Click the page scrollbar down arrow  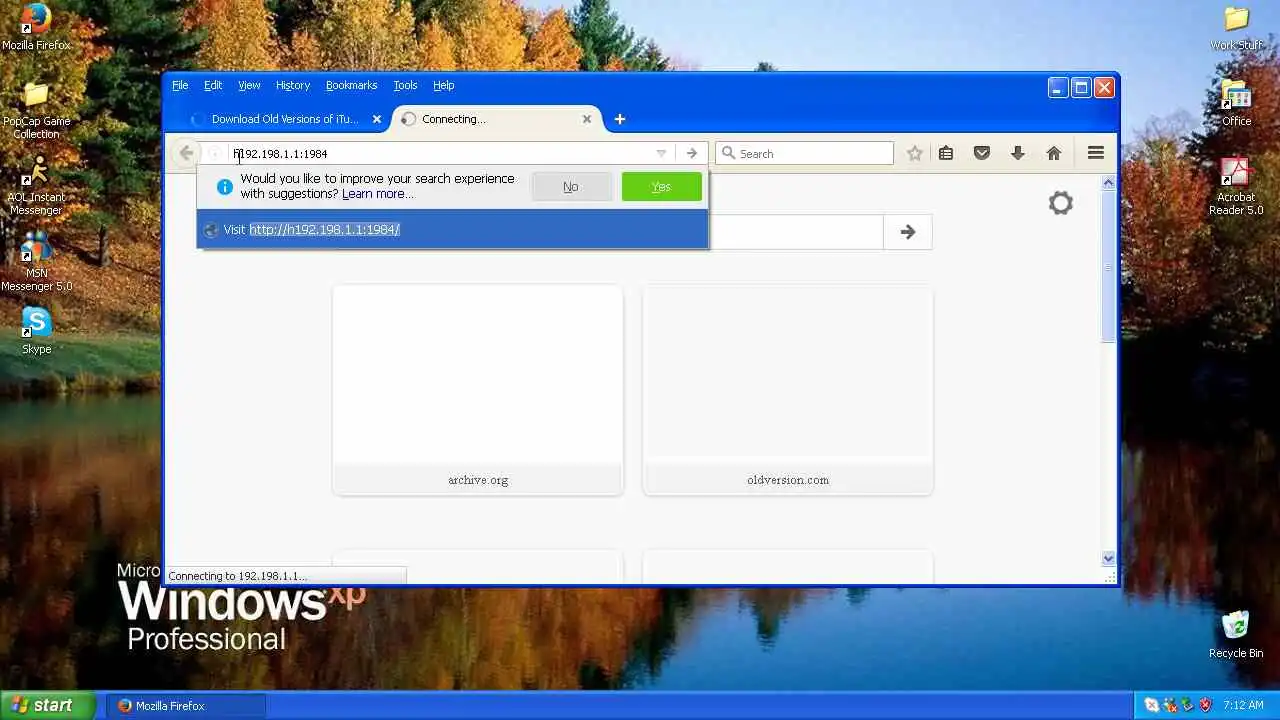pos(1108,559)
